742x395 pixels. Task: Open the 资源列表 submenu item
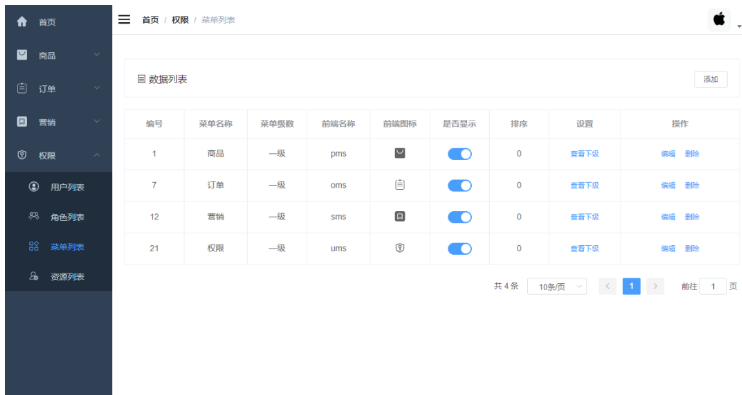click(59, 276)
